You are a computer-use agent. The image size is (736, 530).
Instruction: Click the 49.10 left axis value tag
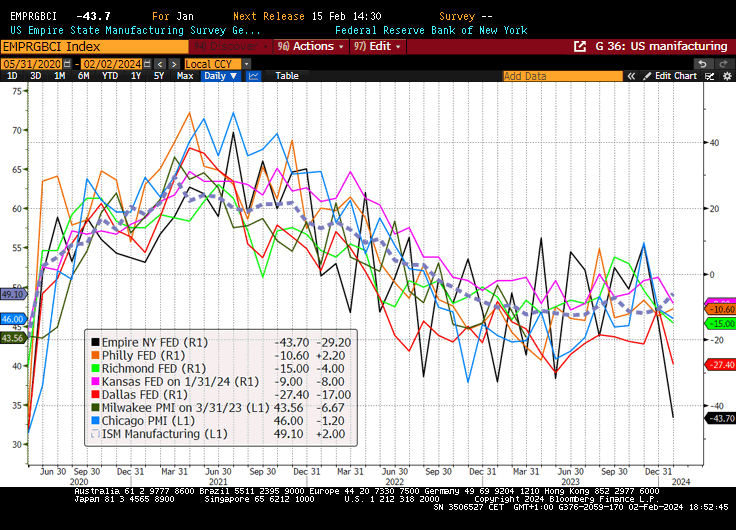point(13,294)
